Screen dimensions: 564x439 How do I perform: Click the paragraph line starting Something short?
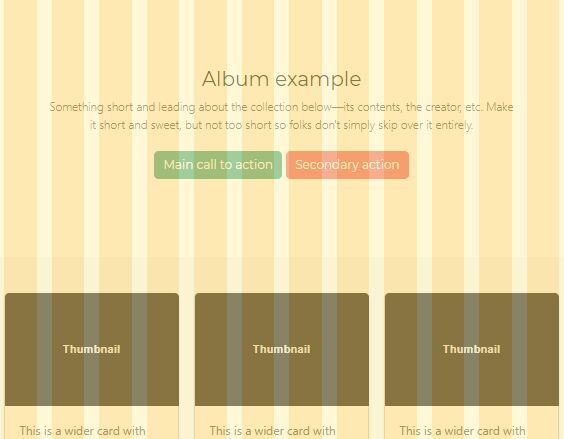tap(282, 107)
